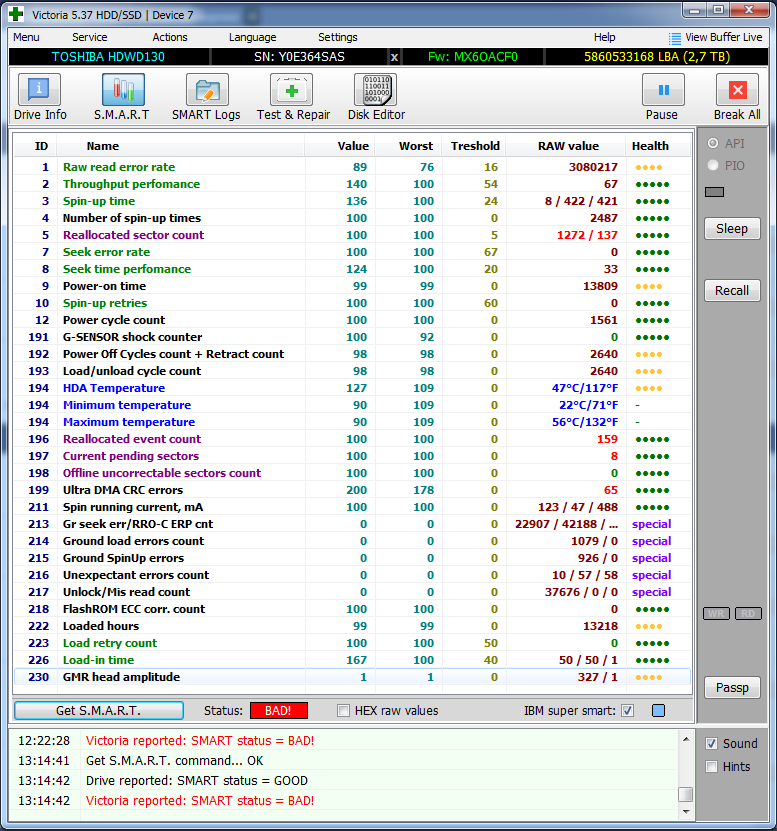Open SMART Logs view
777x831 pixels.
(x=206, y=97)
